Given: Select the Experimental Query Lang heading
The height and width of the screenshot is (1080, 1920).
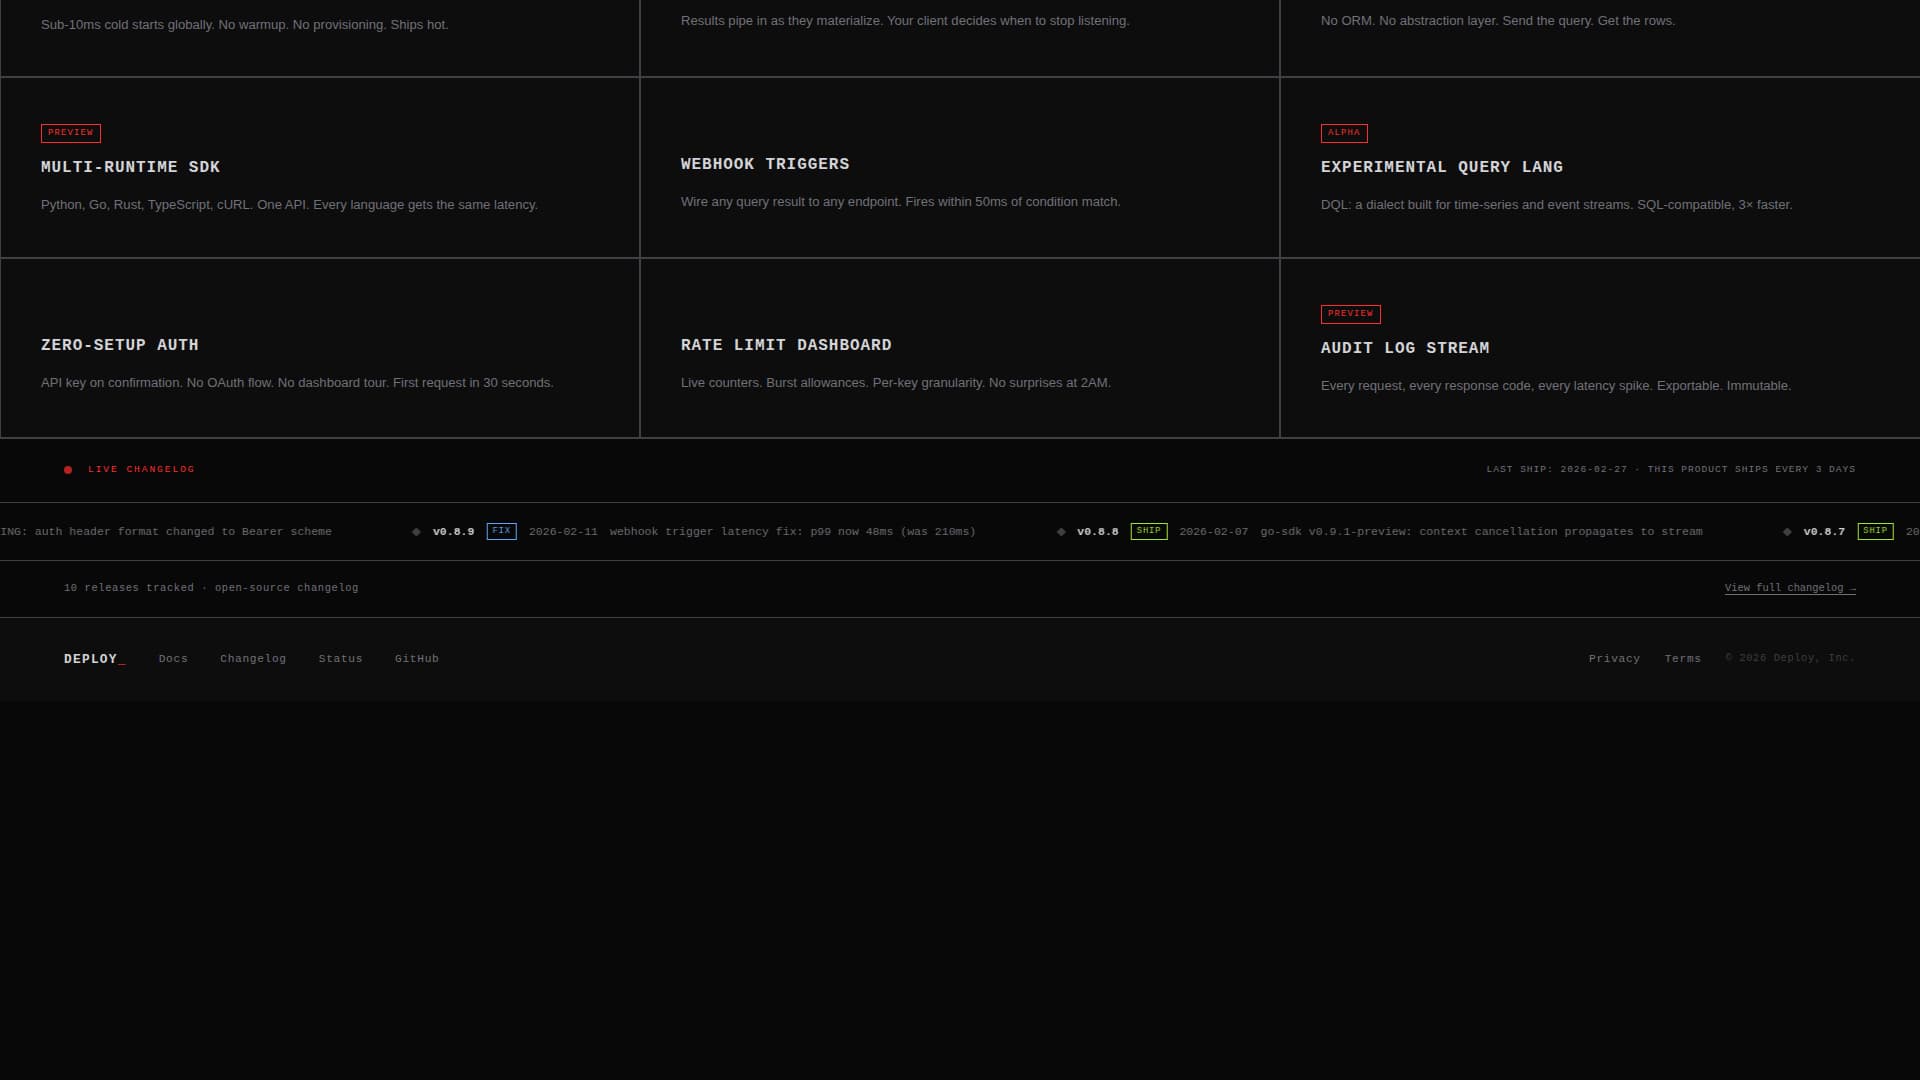Looking at the screenshot, I should 1441,167.
